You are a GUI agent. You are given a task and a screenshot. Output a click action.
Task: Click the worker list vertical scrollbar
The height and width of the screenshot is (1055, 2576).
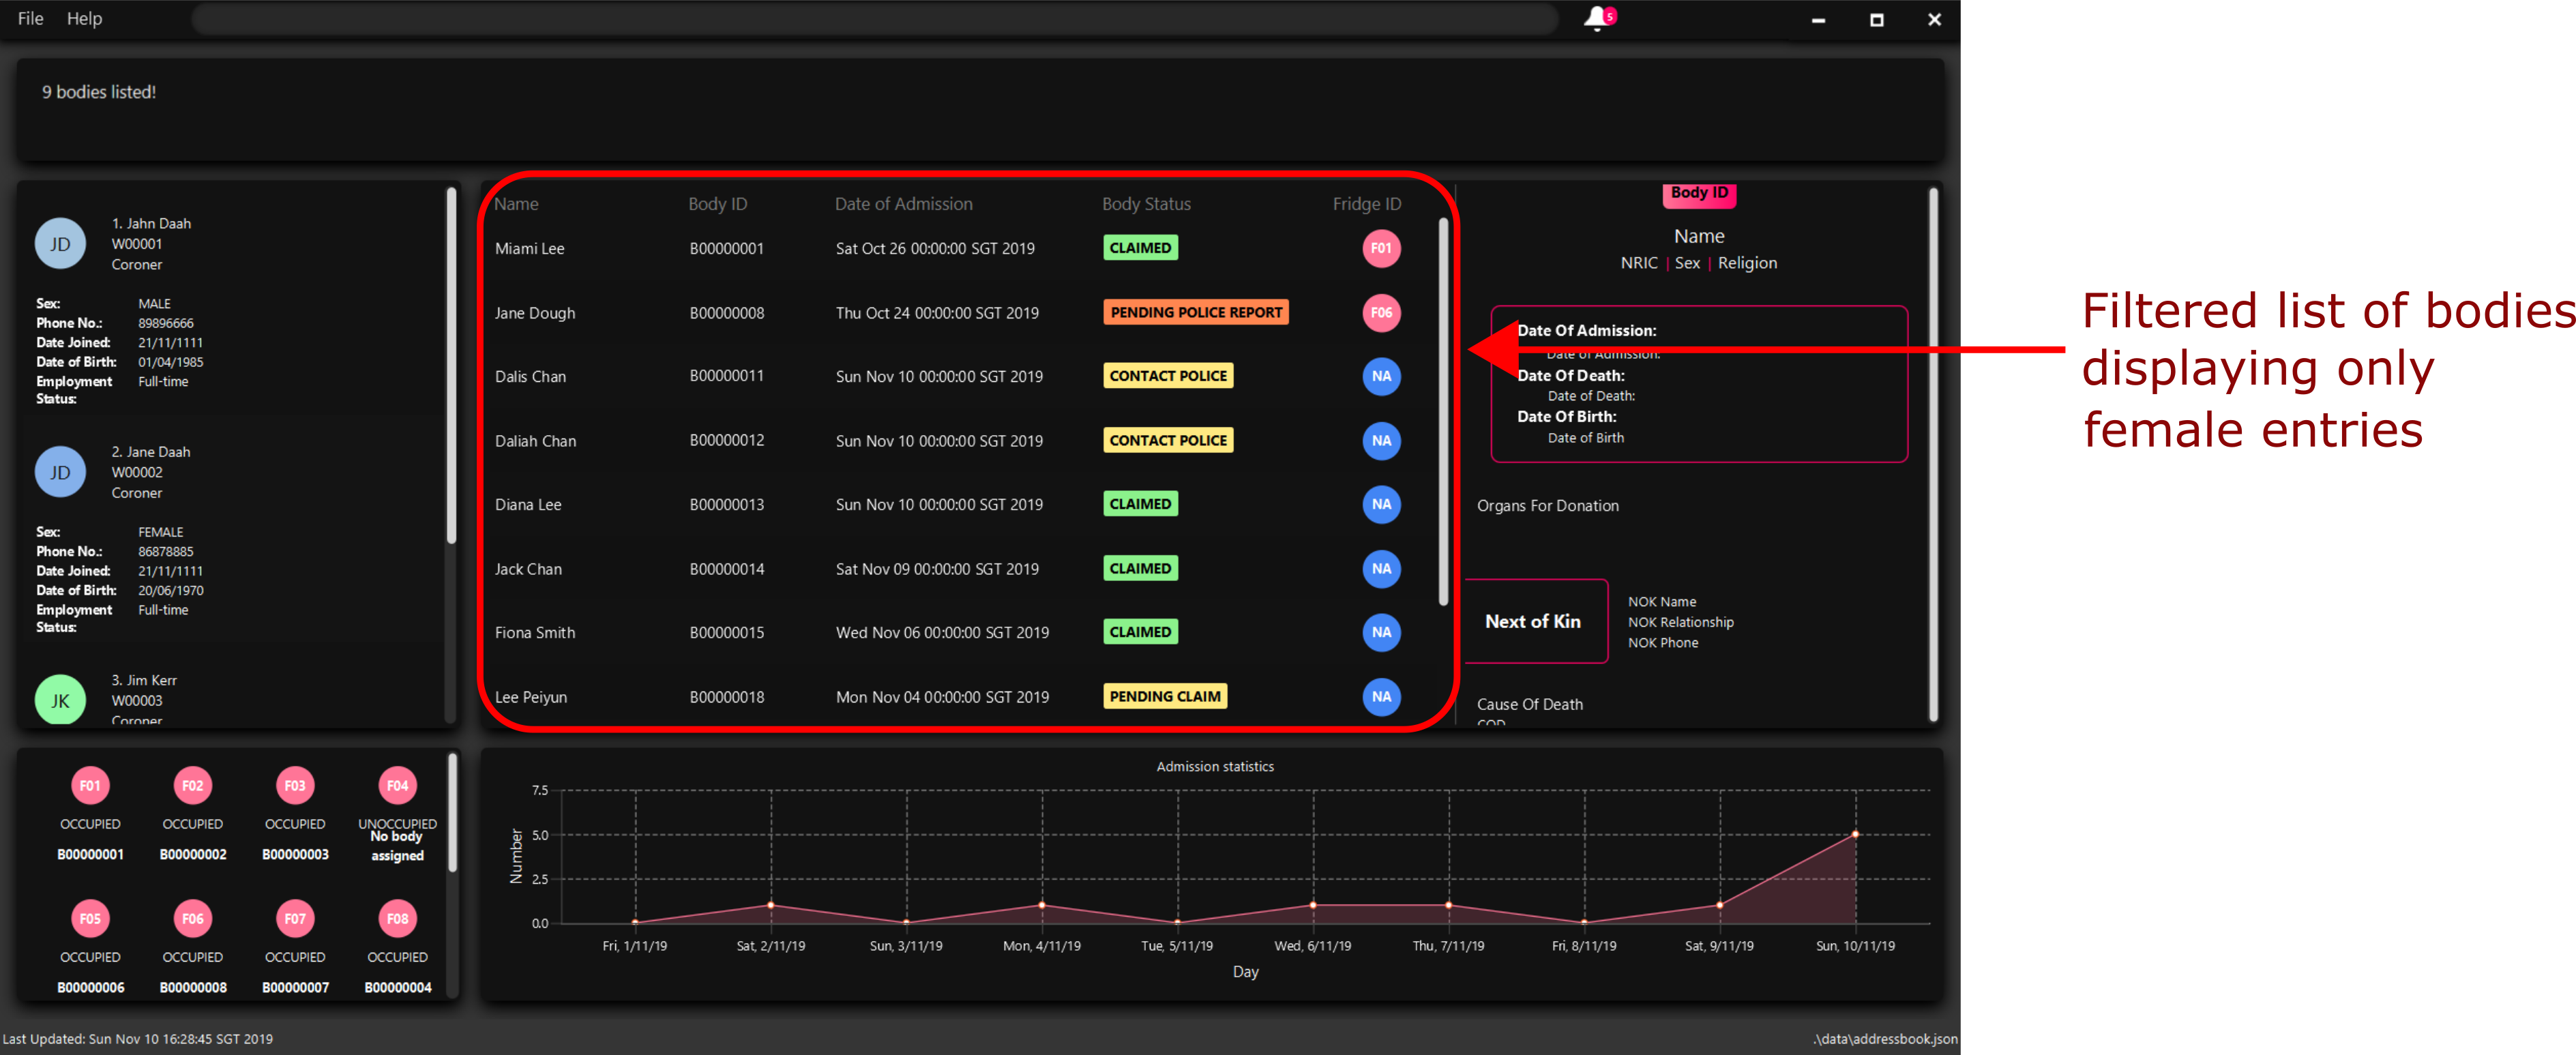451,365
